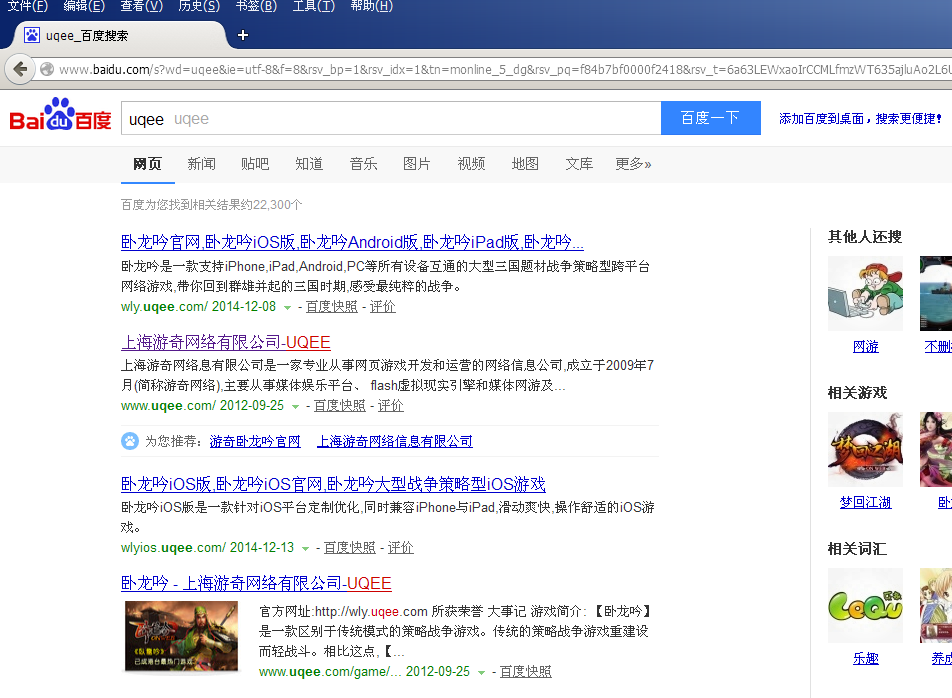Open 百度快照 for www.uqee.com/ result

(339, 405)
